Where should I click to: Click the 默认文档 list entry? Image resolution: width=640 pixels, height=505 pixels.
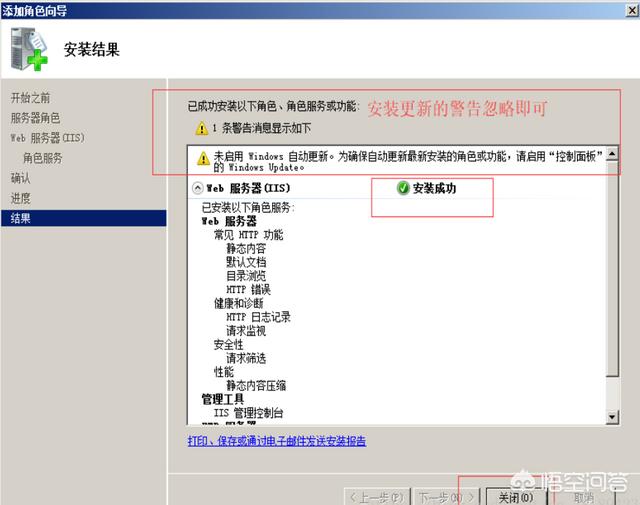point(246,262)
